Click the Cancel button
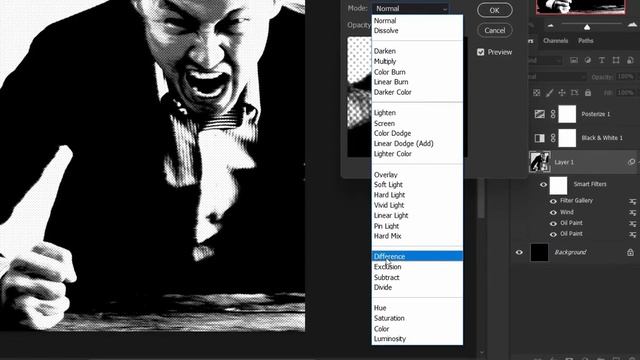The image size is (640, 360). 495,30
